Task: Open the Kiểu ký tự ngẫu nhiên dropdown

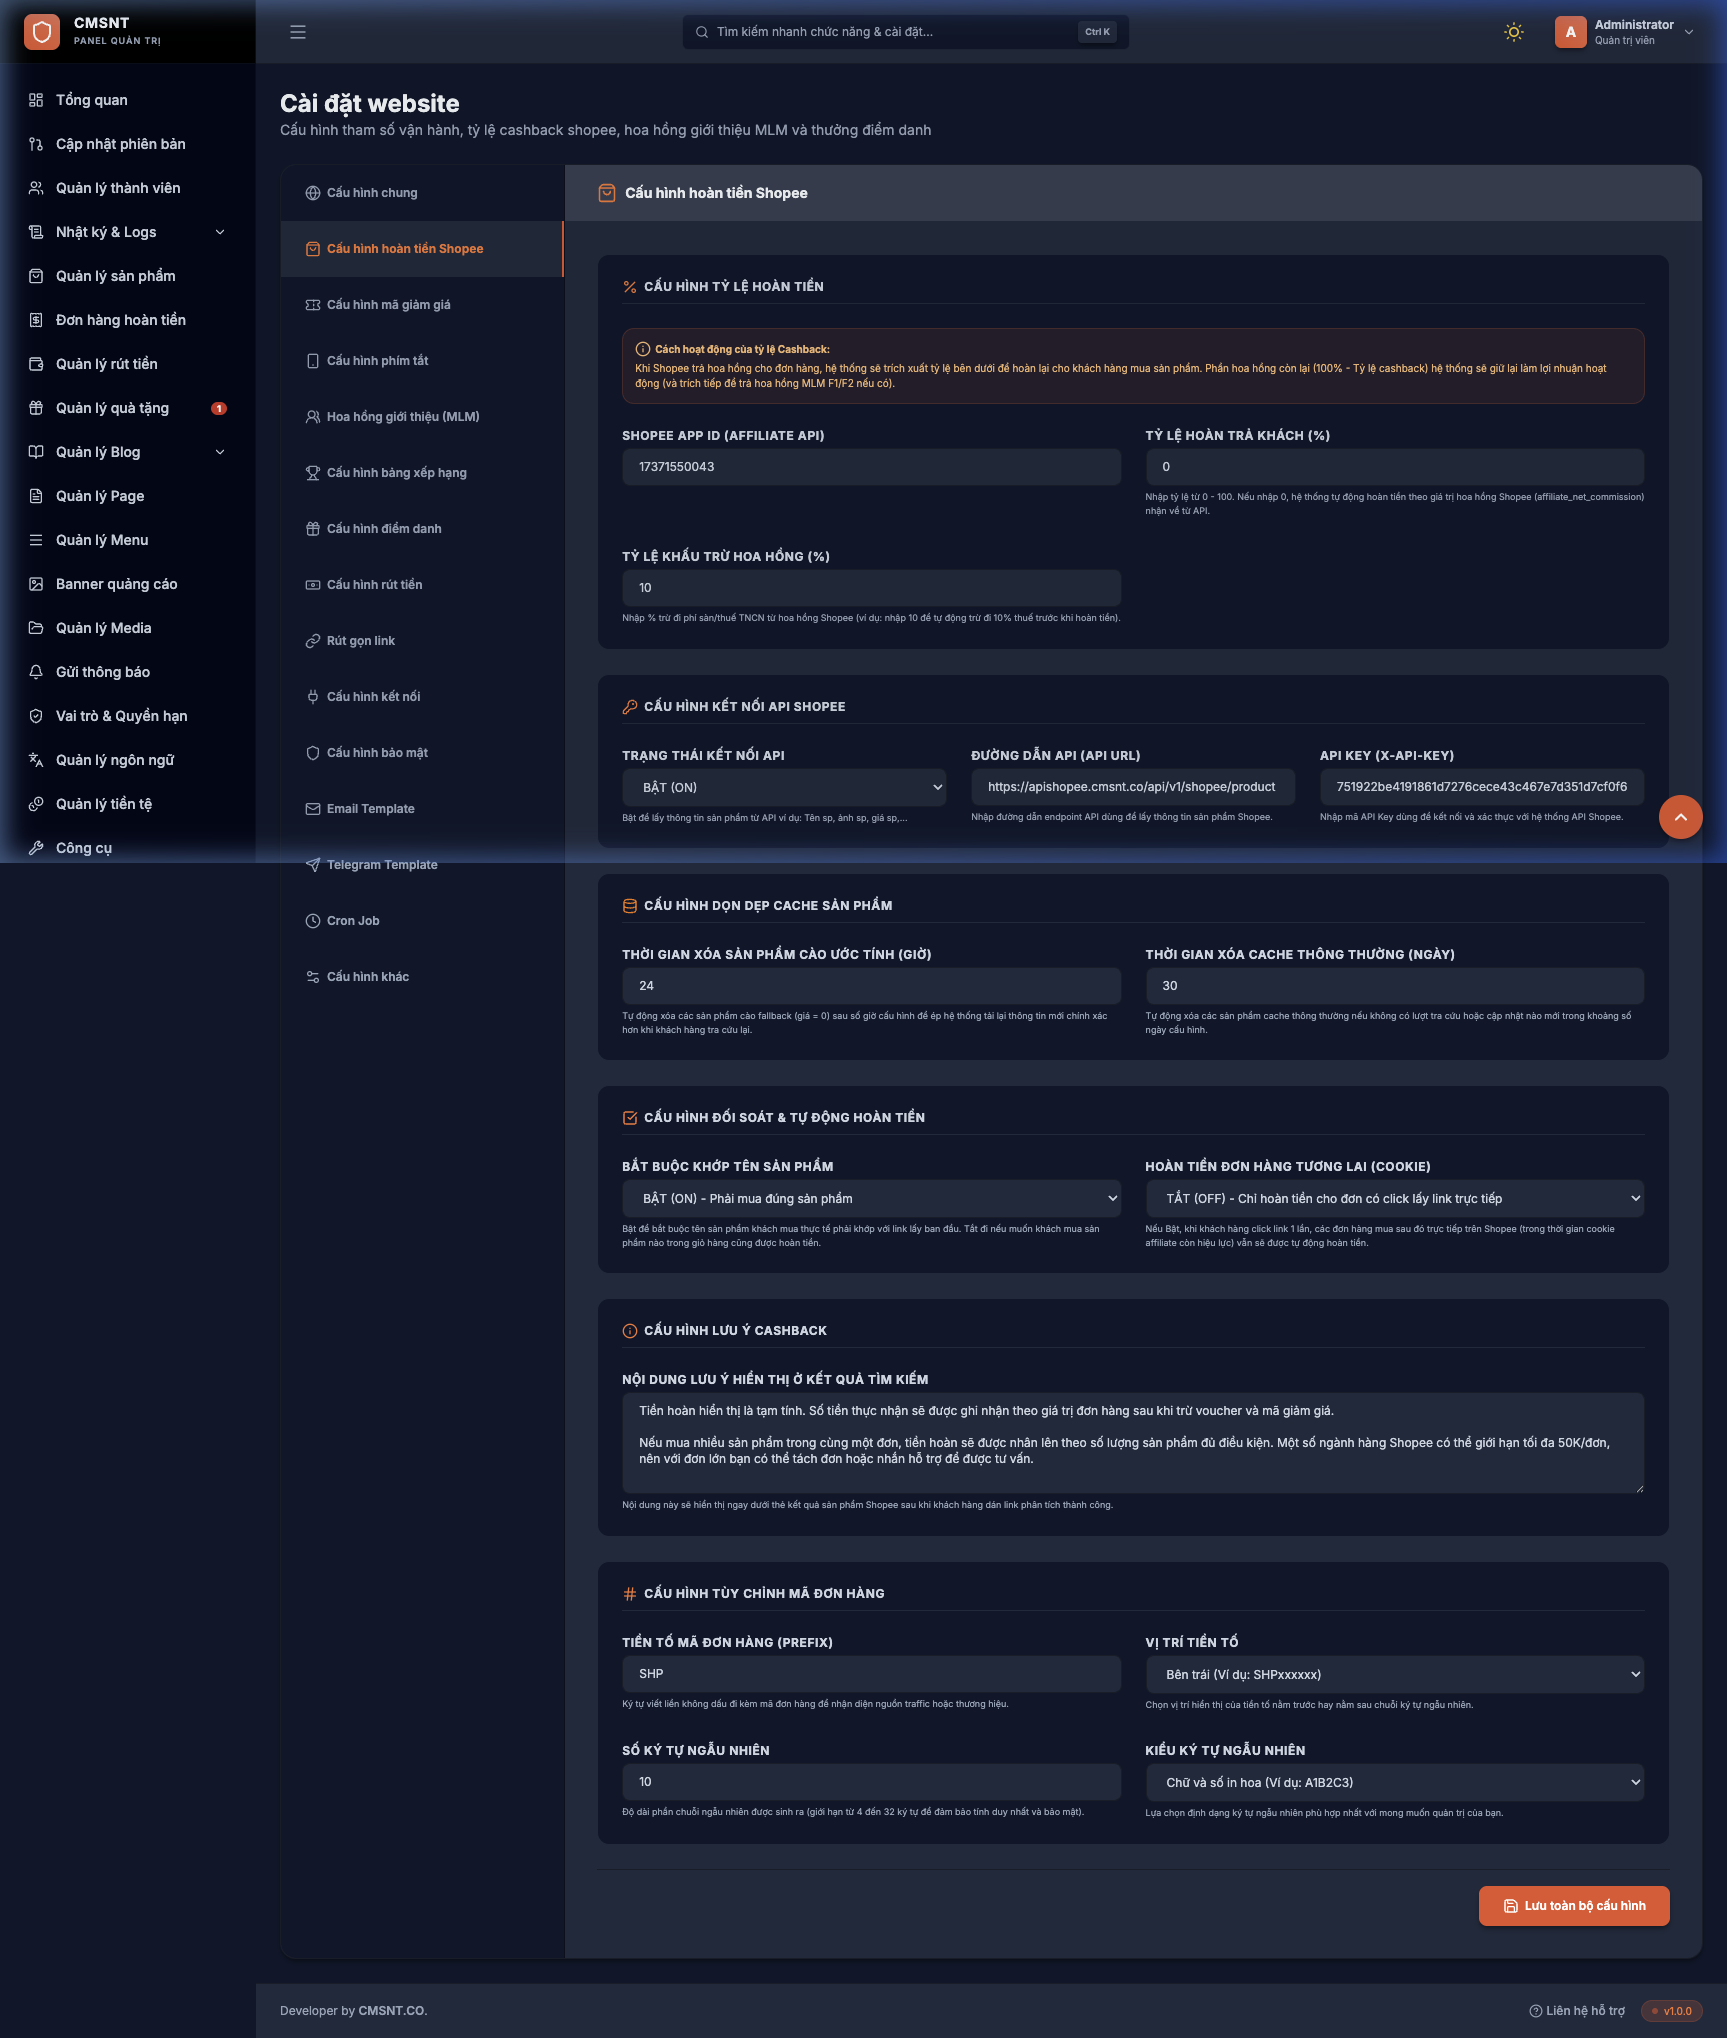Action: tap(1394, 1783)
